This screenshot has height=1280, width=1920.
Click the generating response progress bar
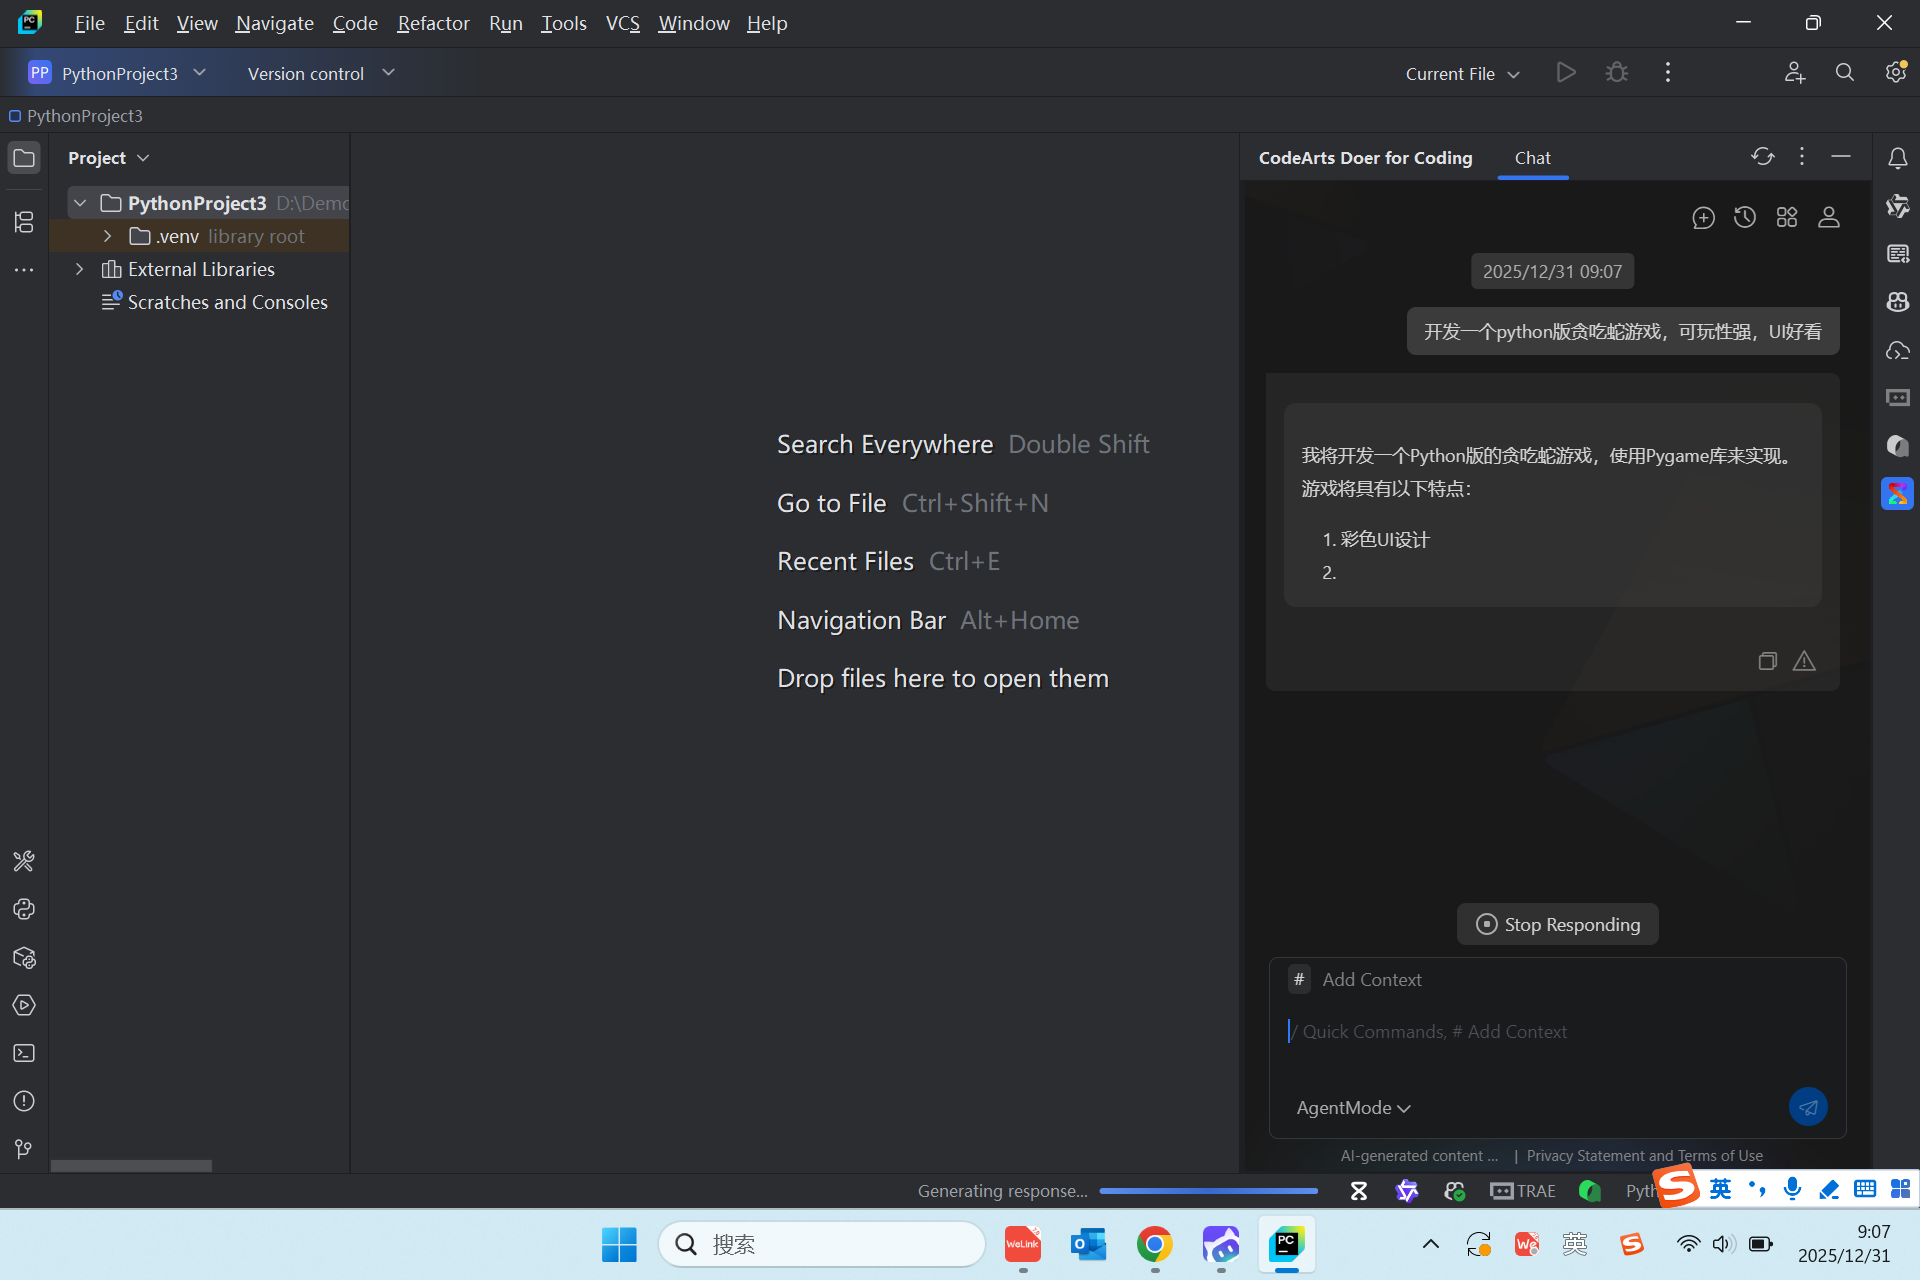pyautogui.click(x=1208, y=1191)
